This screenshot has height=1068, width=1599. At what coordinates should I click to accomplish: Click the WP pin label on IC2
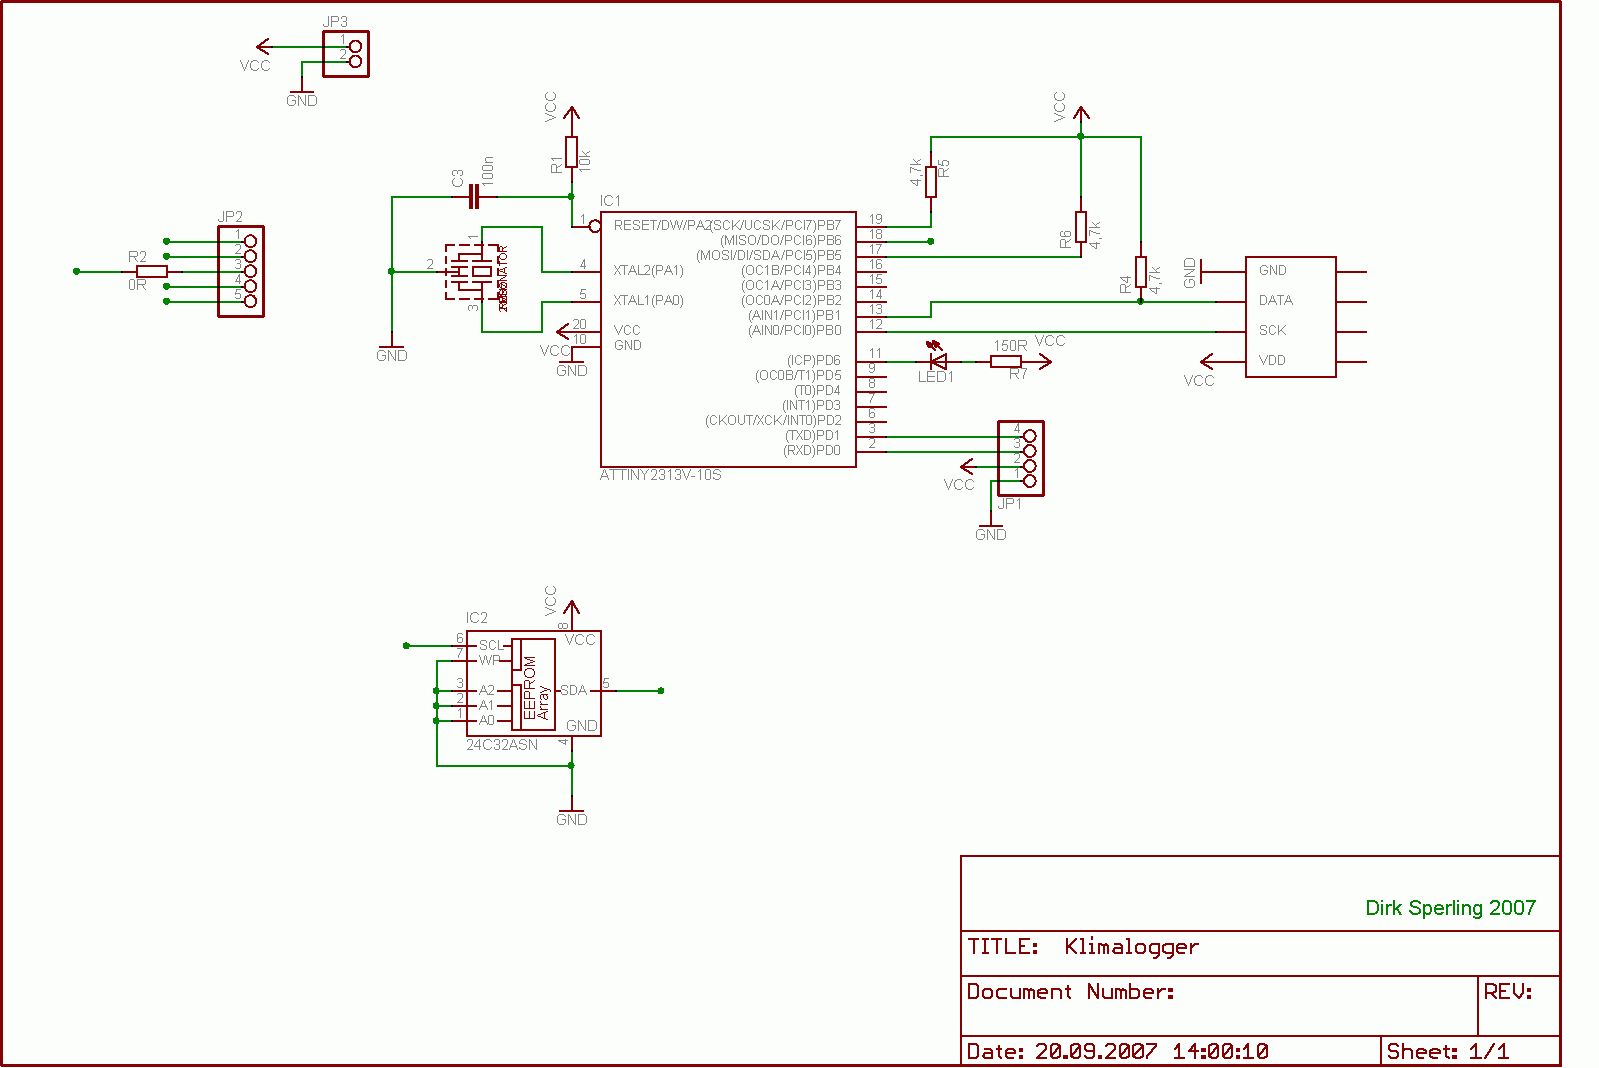click(x=489, y=660)
